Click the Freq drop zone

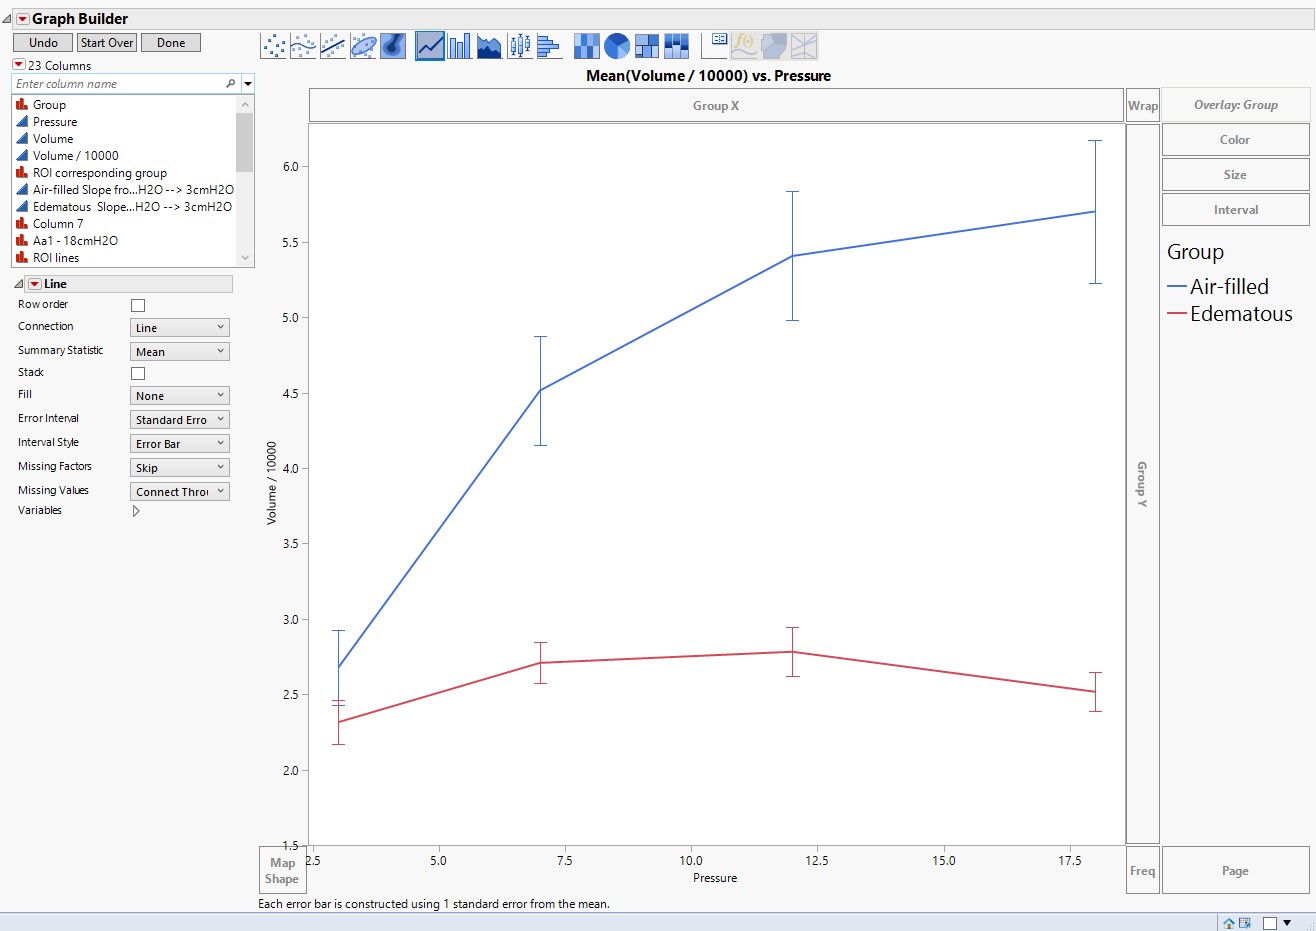1143,871
